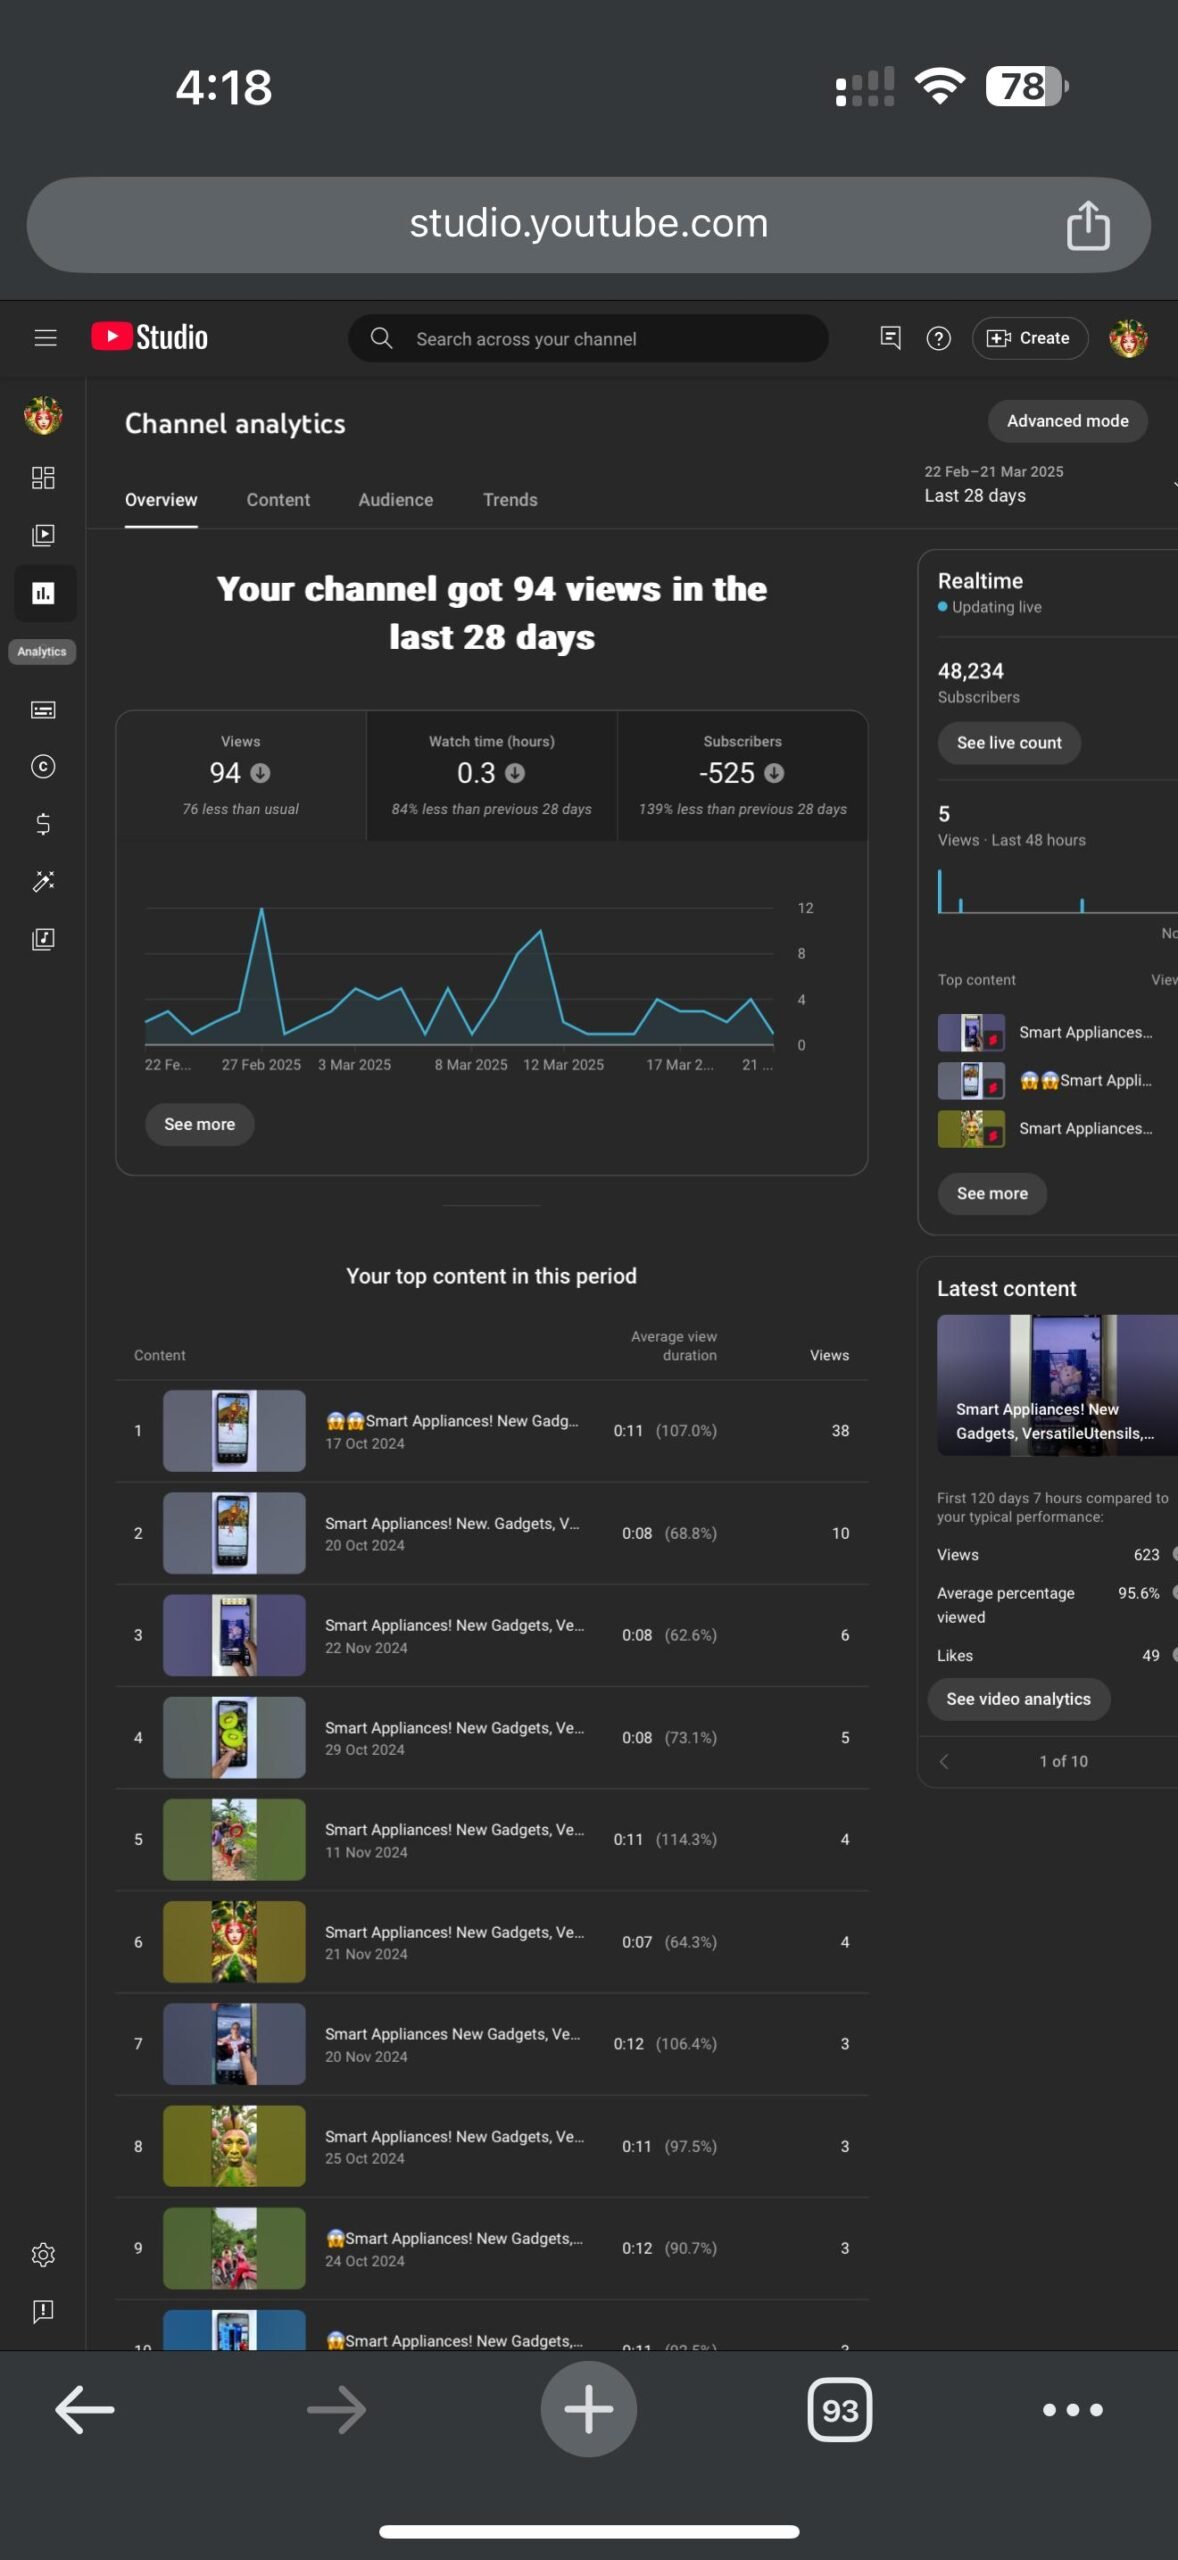Screen dimensions: 1178x2560
Task: Click the video title dated 22 Nov 2024
Action: (455, 1625)
